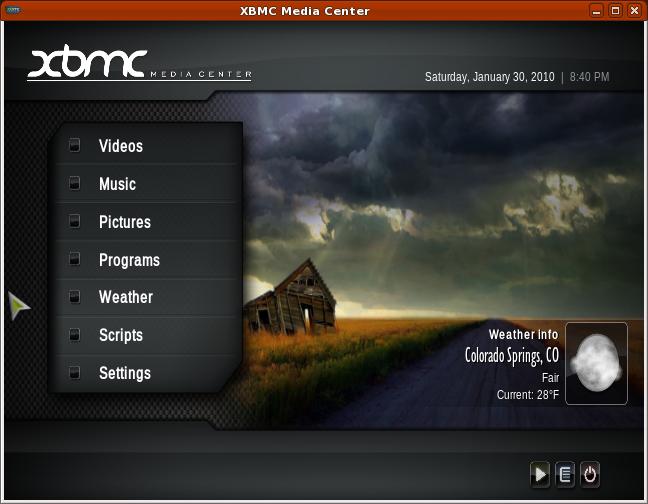
Task: Click the Colorado Springs, CO location text
Action: click(512, 356)
